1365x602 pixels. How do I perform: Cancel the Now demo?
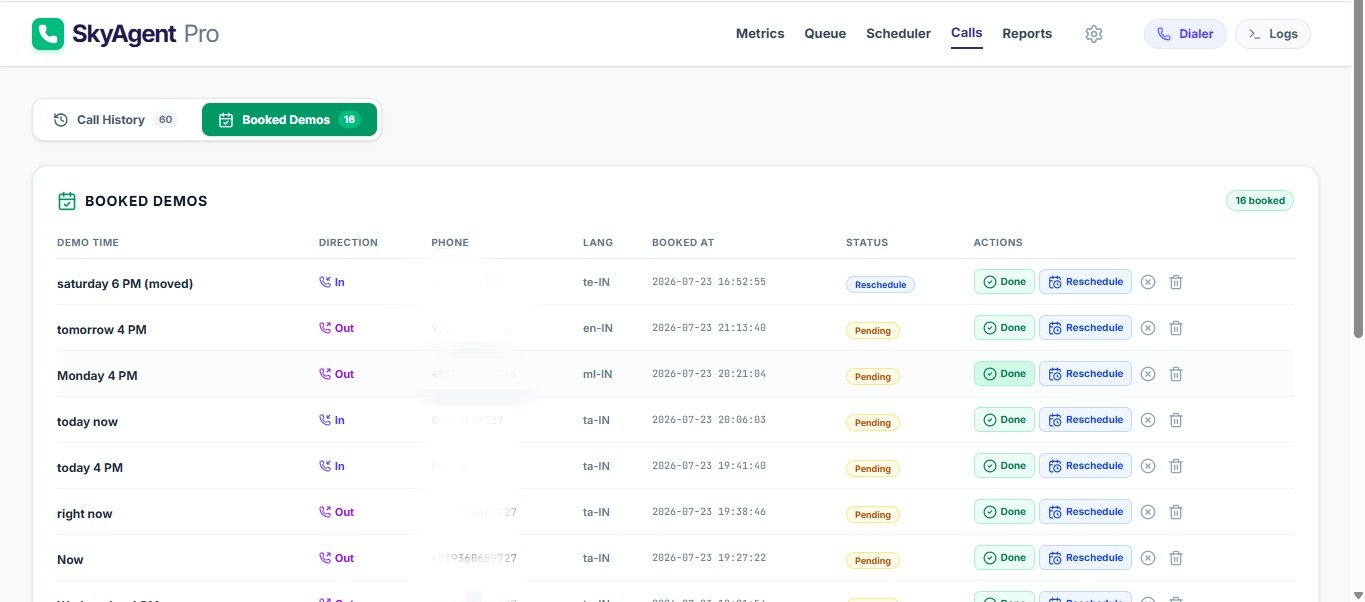[x=1148, y=558]
